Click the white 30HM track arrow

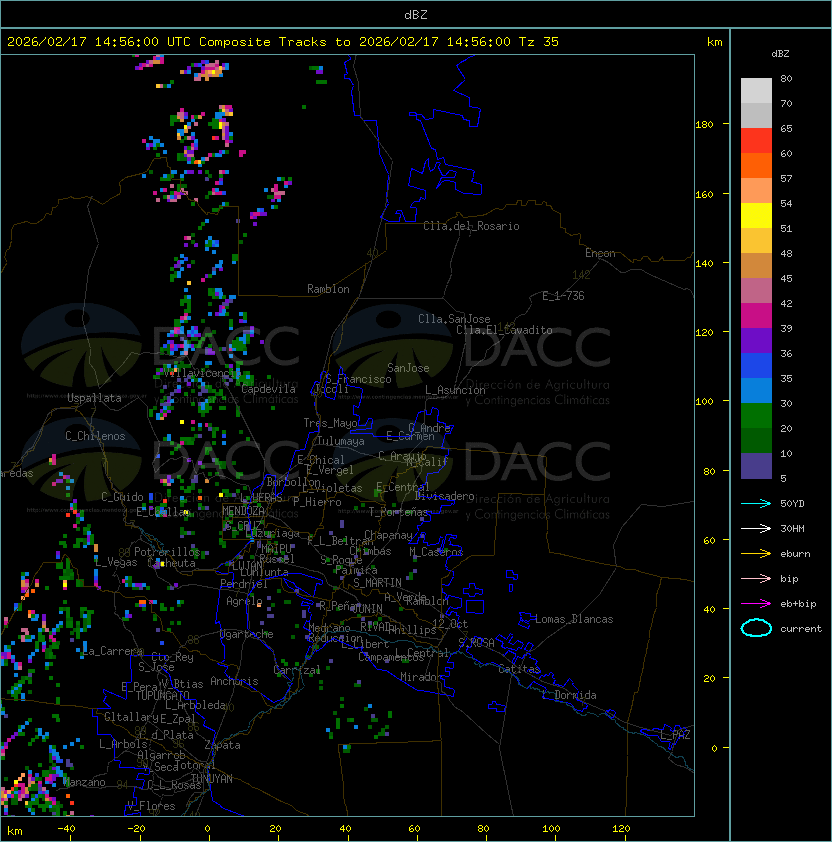click(x=756, y=528)
